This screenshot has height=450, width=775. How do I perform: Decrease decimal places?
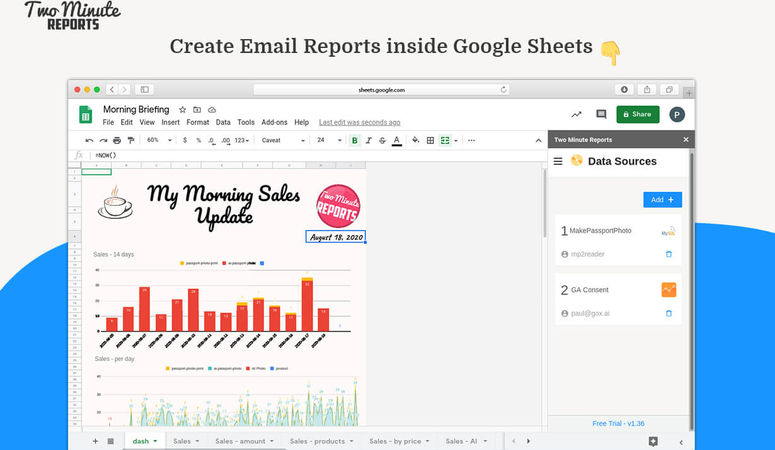[x=212, y=140]
